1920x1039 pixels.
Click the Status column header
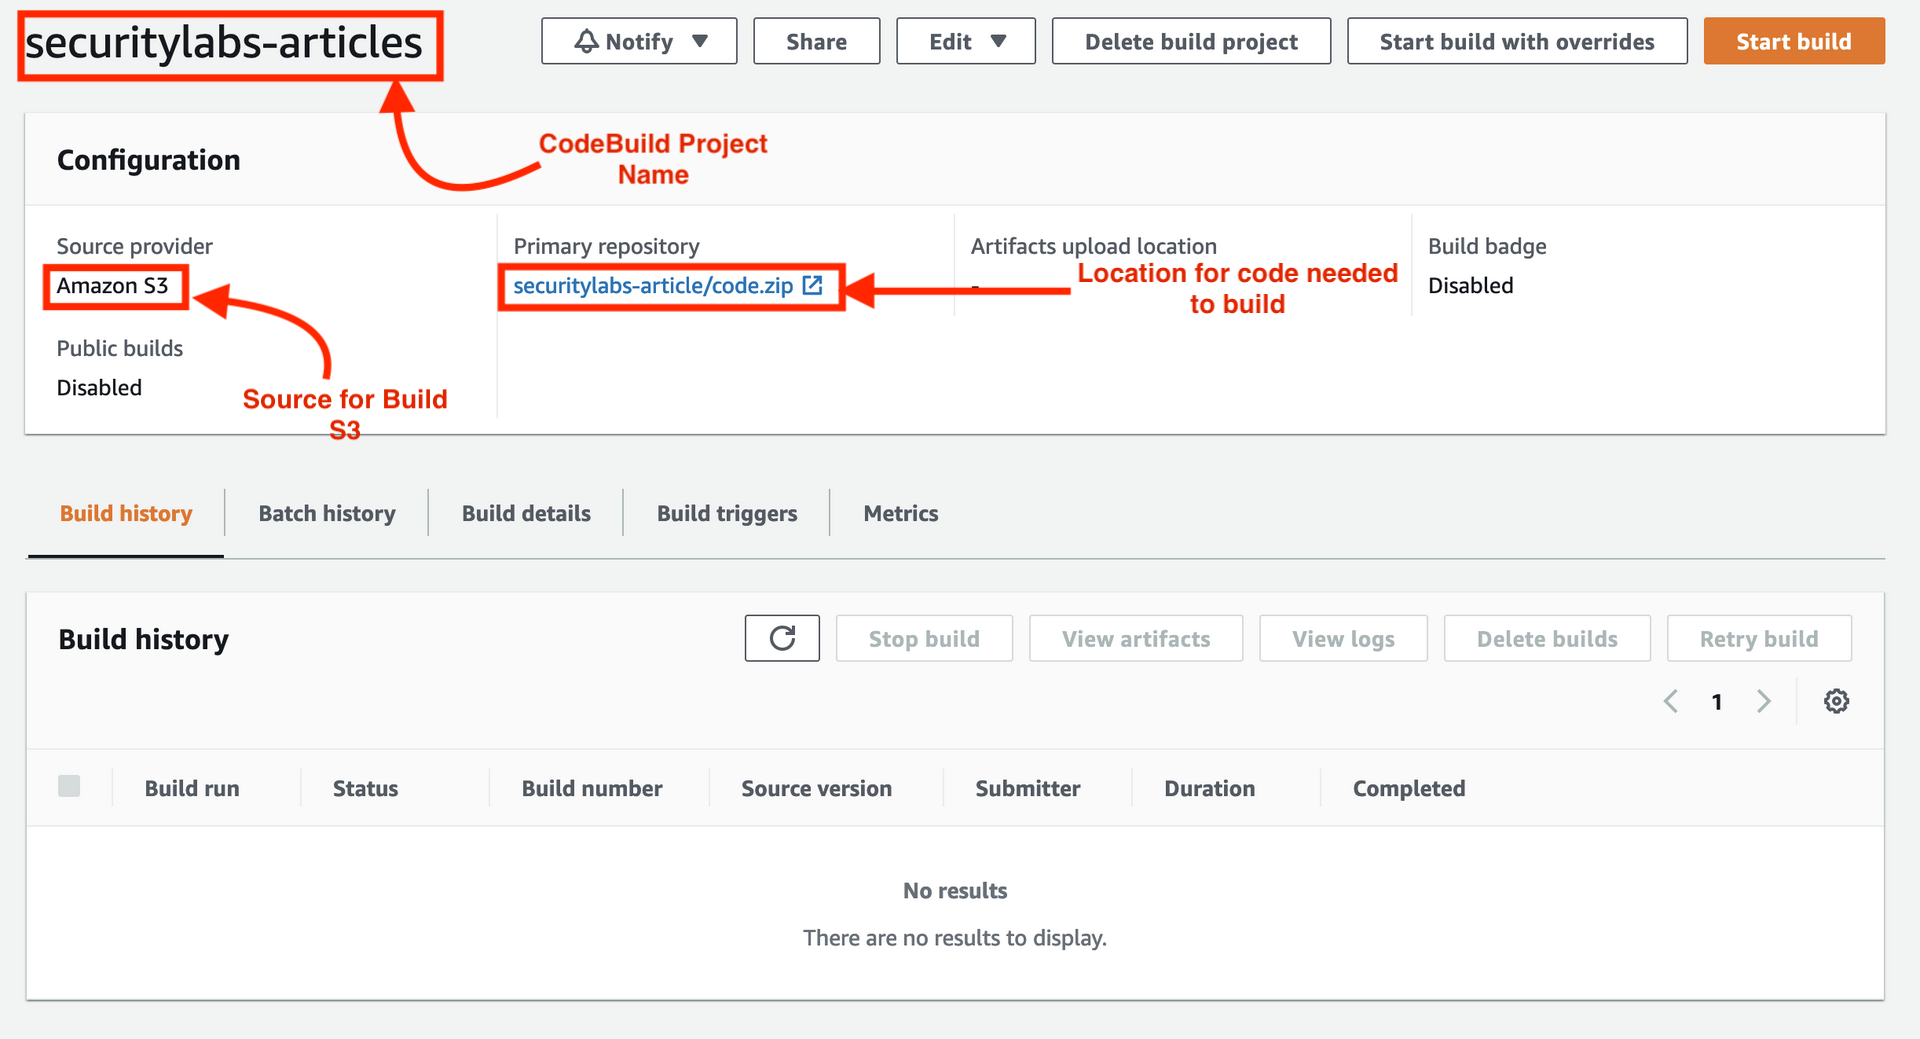pos(365,788)
